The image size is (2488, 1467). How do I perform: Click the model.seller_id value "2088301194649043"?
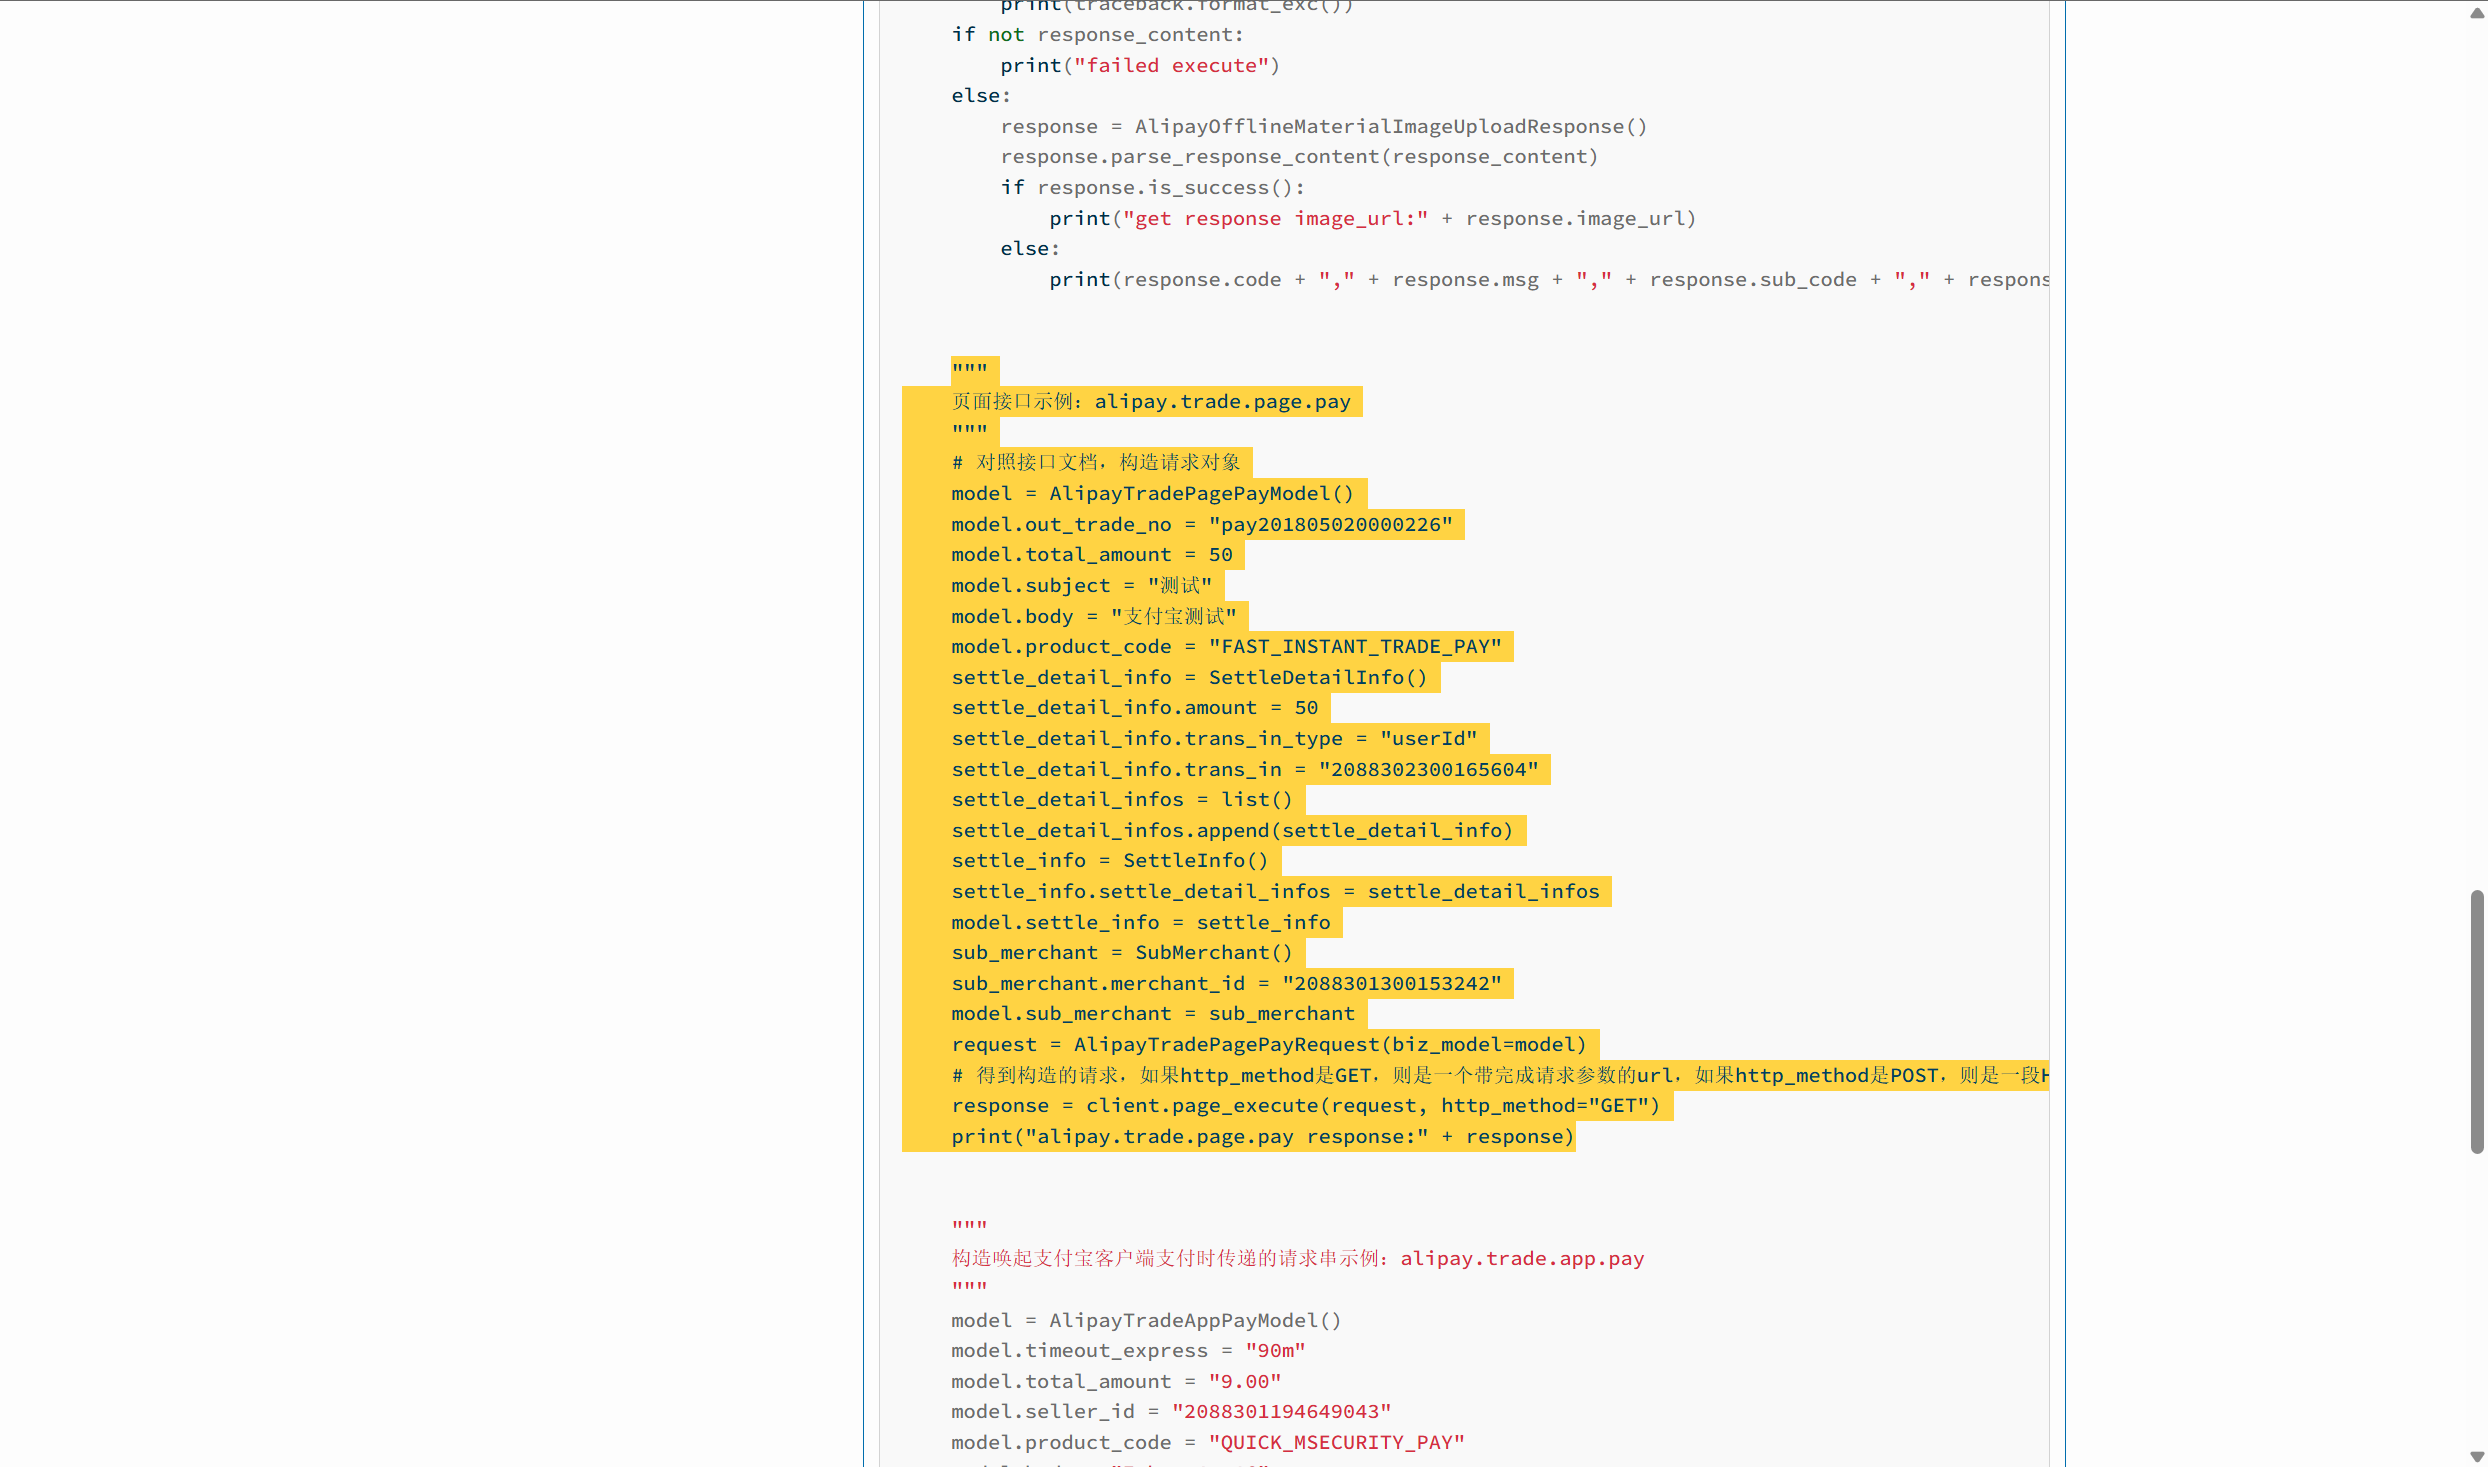[x=1280, y=1412]
